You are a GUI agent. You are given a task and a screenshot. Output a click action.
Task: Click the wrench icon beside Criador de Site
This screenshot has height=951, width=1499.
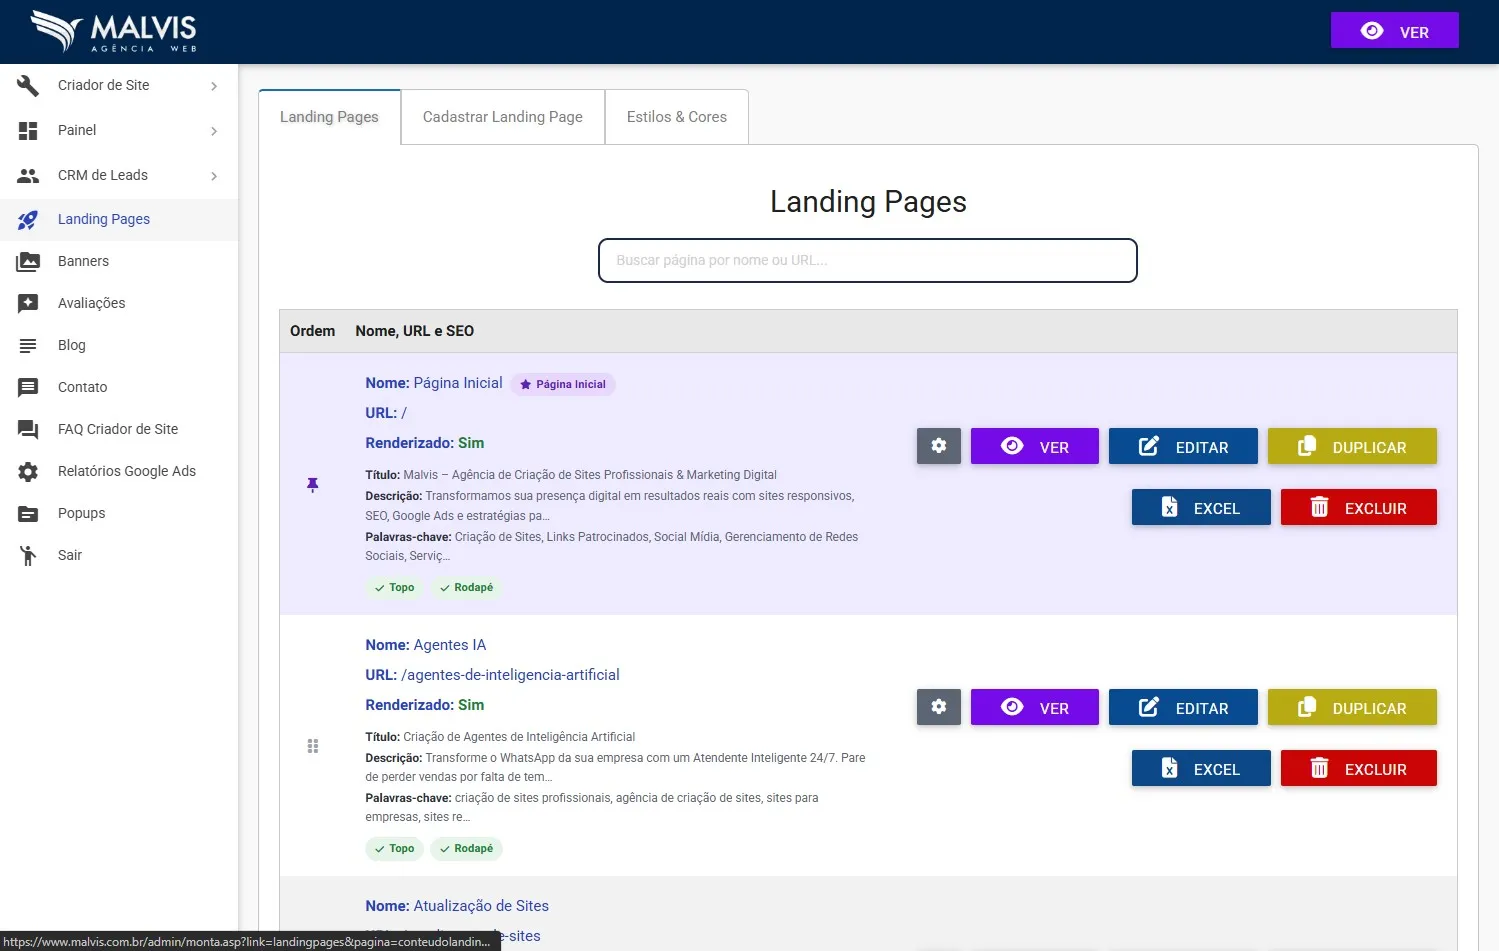point(28,85)
